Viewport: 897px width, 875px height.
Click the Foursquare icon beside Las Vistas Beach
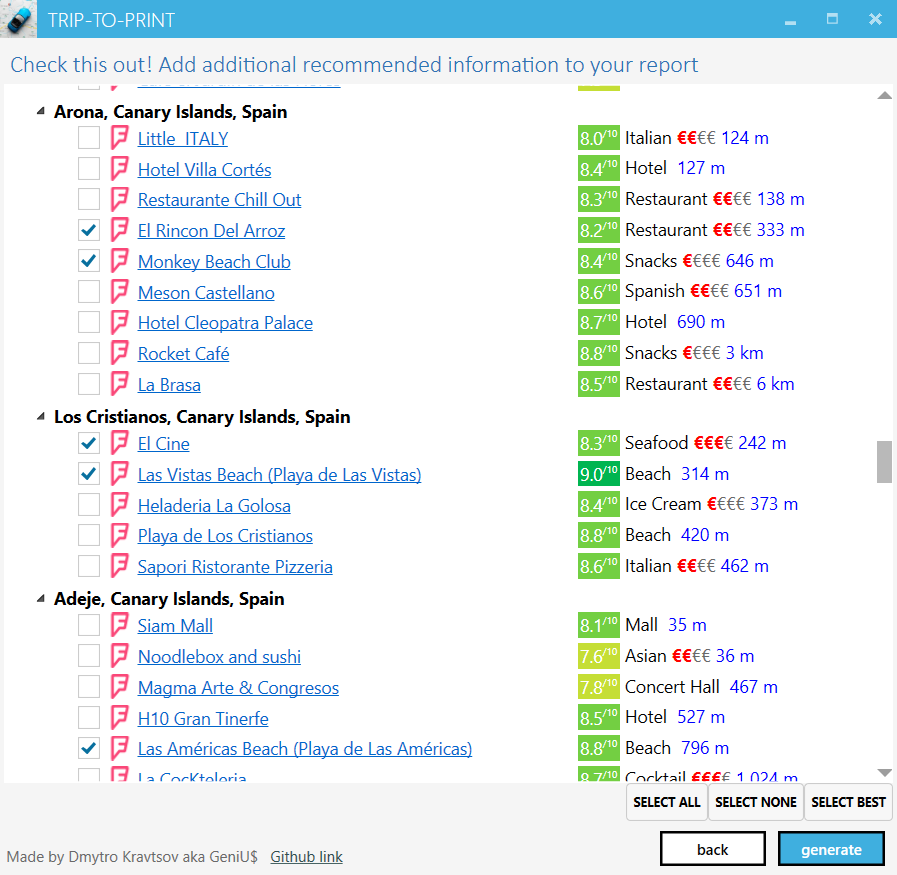point(120,474)
